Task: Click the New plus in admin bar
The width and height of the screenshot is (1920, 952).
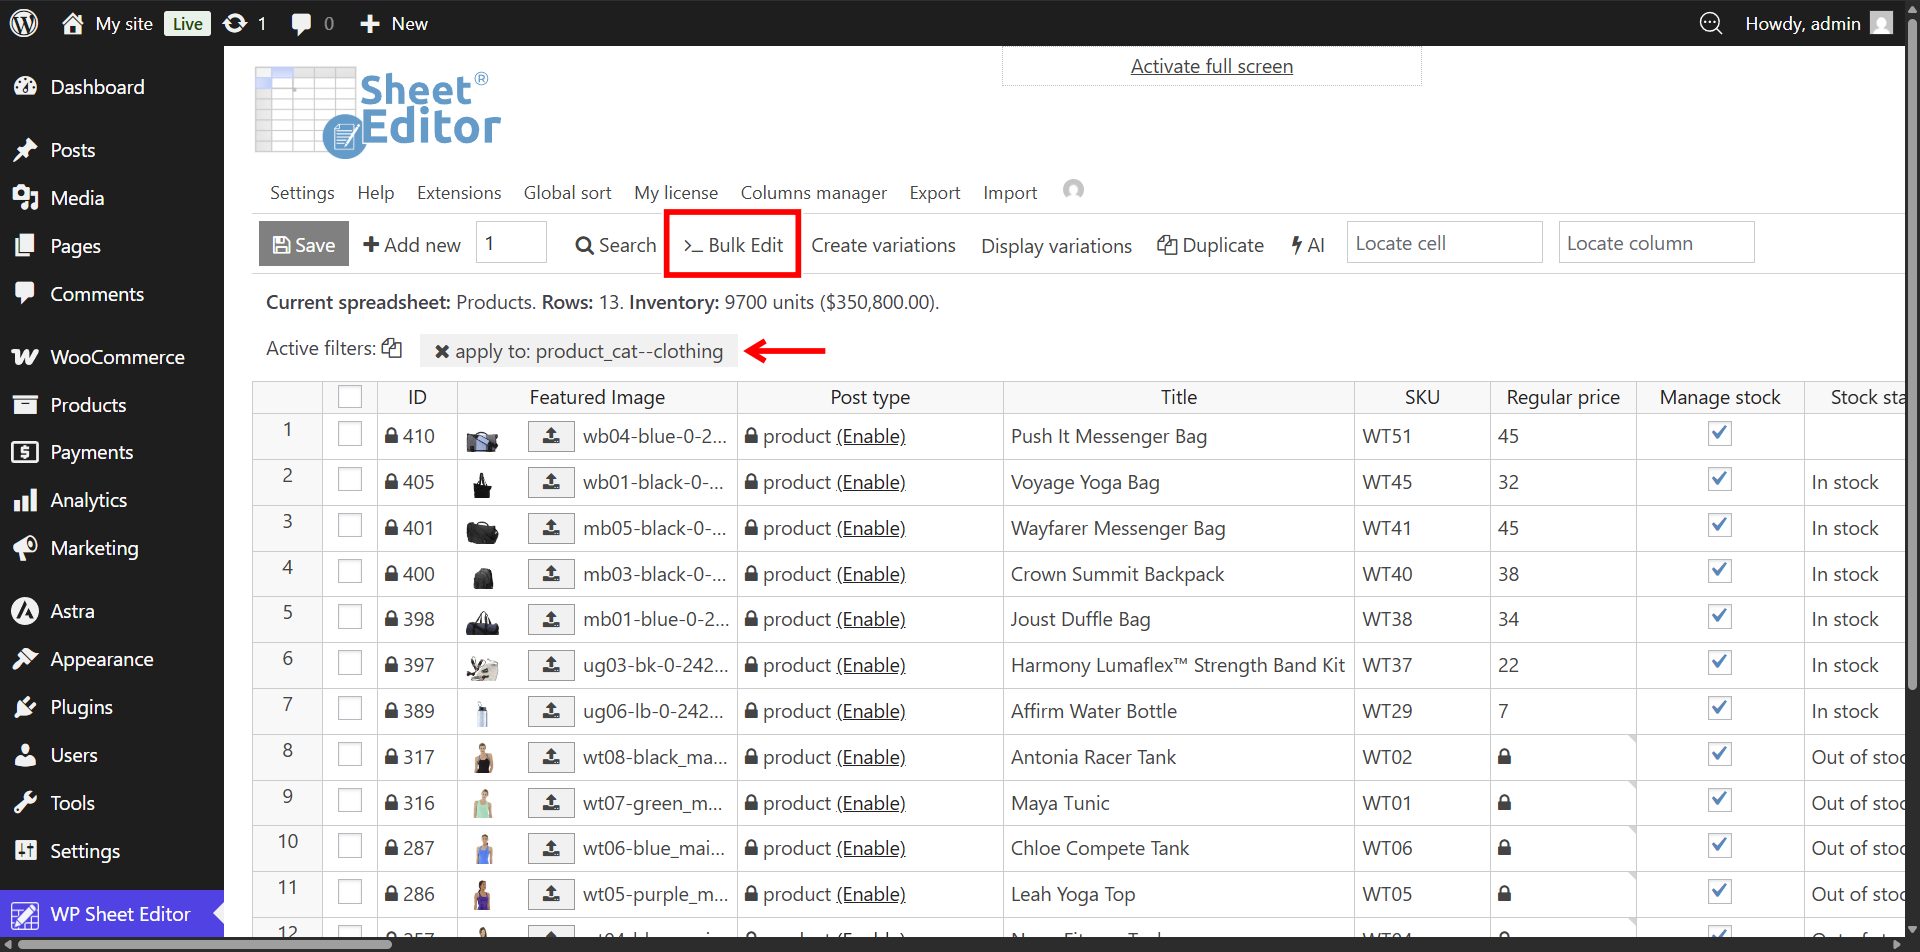Action: pyautogui.click(x=370, y=23)
